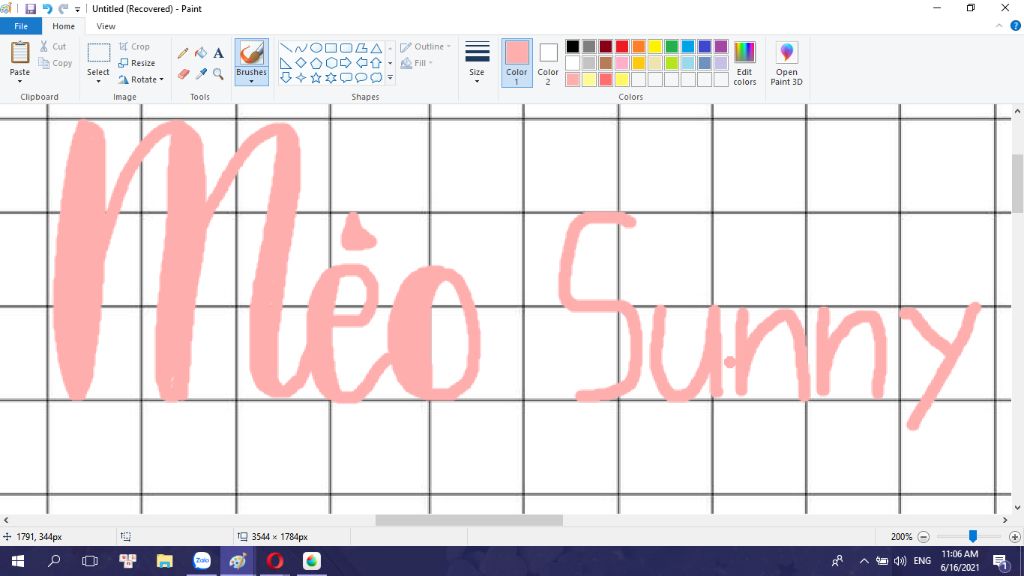Image resolution: width=1024 pixels, height=576 pixels.
Task: Choose the Rectangle shape
Action: click(330, 48)
